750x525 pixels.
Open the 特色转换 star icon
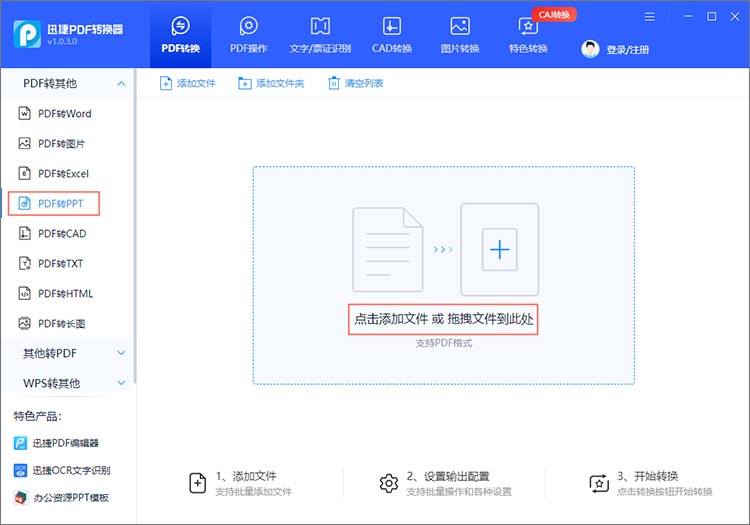coord(527,26)
